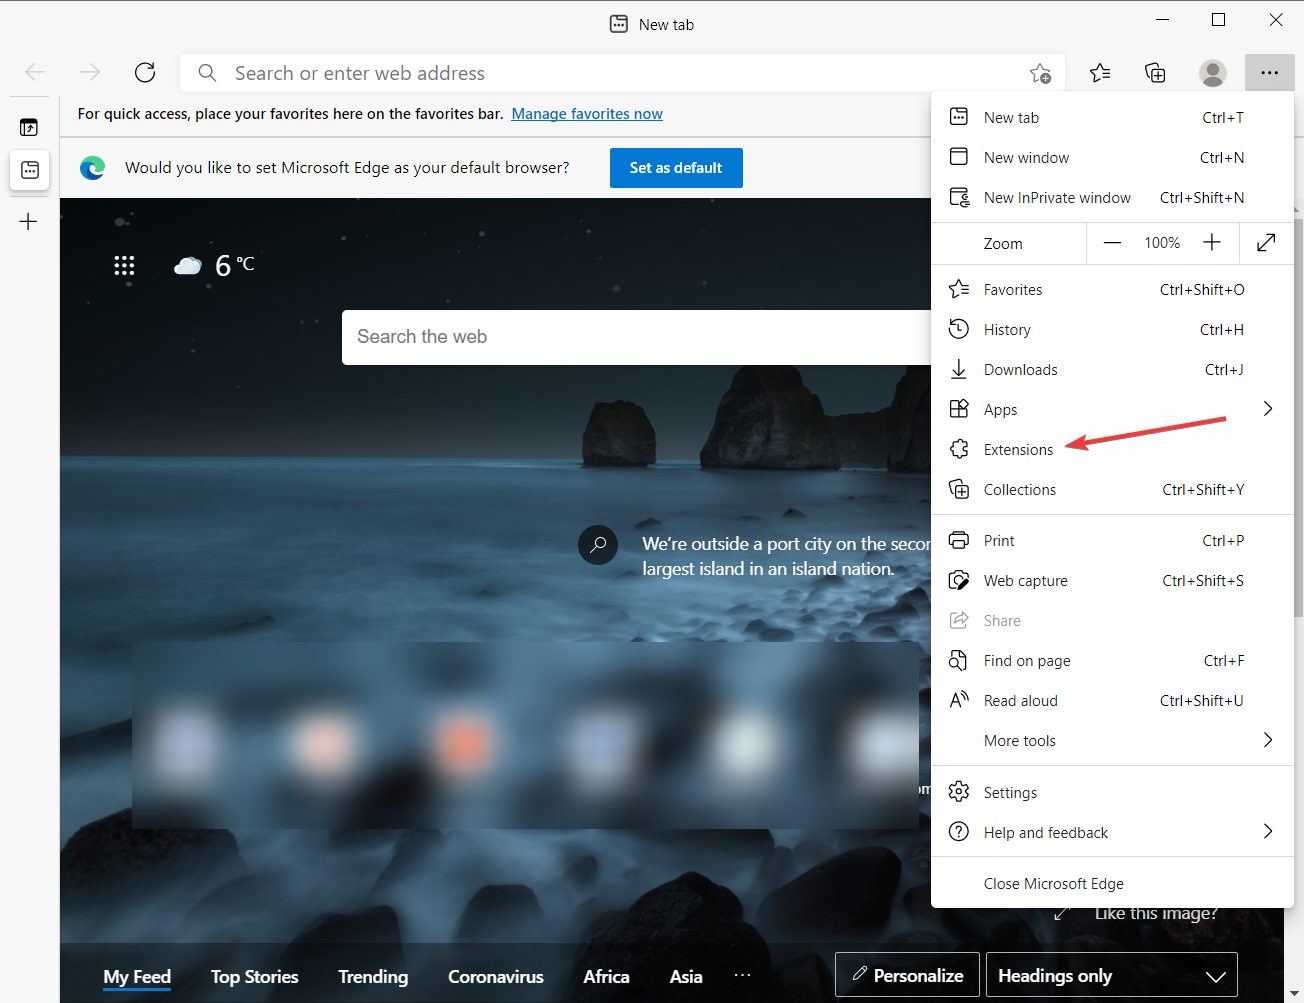The image size is (1304, 1003).
Task: Expand the Apps submenu
Action: coord(1112,409)
